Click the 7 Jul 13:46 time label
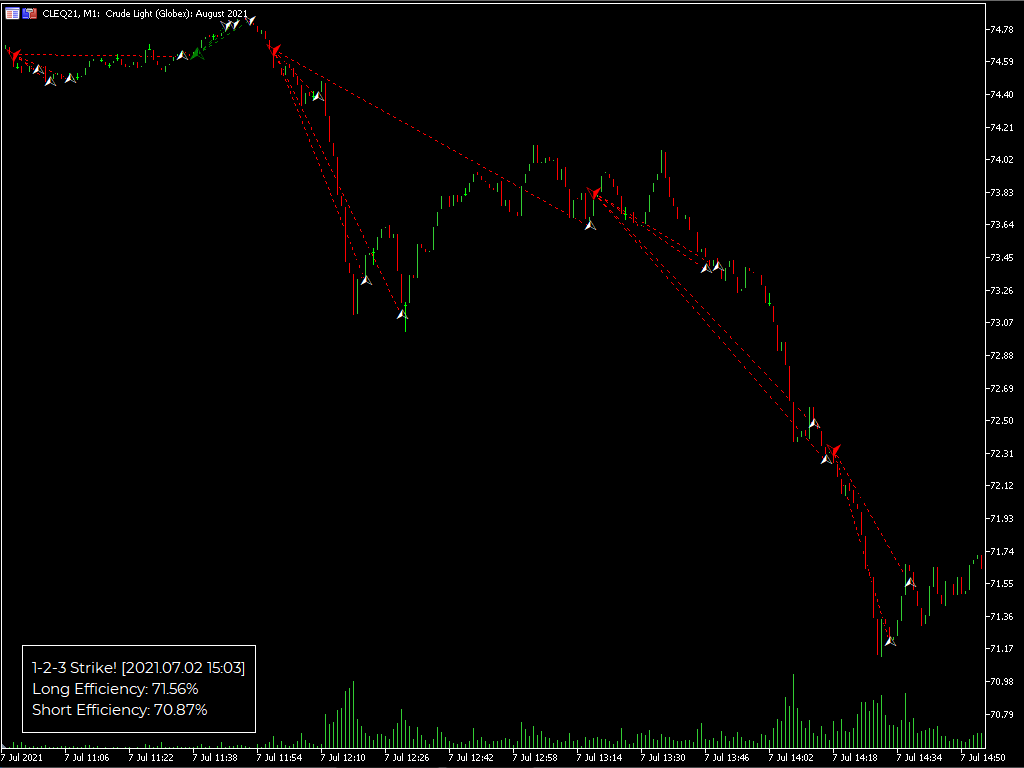1024x768 pixels. pyautogui.click(x=727, y=758)
